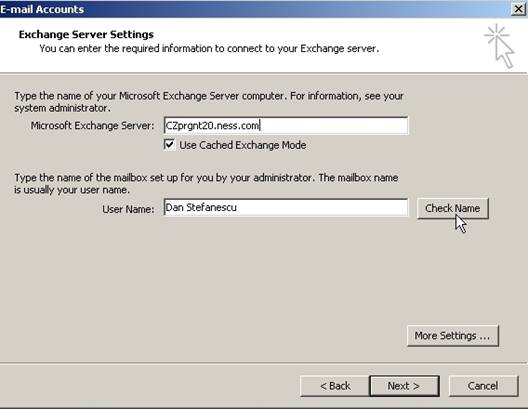Click the 'Use Cached Exchange Mode' label text

[x=242, y=145]
